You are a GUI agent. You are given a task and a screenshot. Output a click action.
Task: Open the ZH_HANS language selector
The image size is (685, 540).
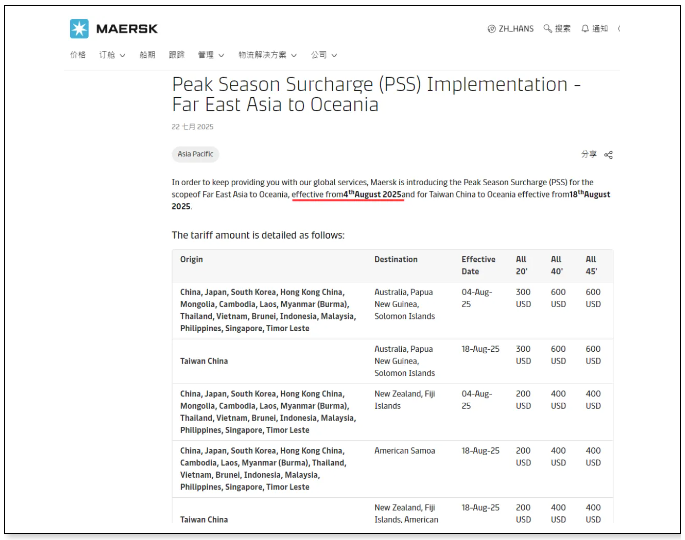pos(510,29)
